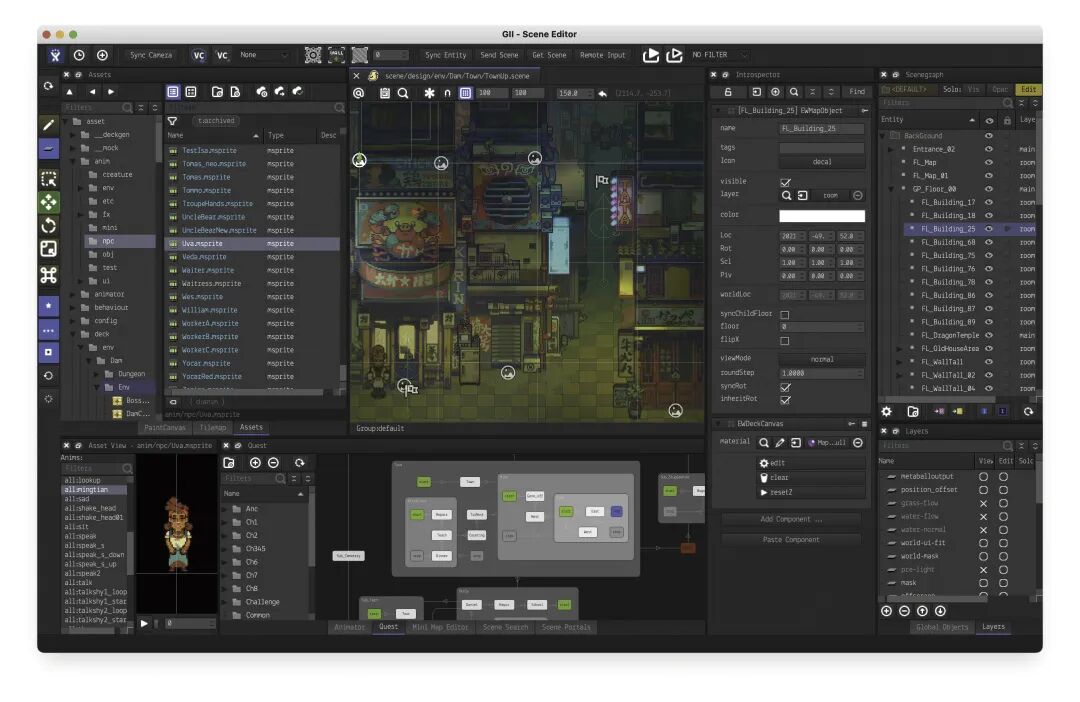Switch to the PaintCanvas tab
The height and width of the screenshot is (702, 1080).
click(x=165, y=428)
